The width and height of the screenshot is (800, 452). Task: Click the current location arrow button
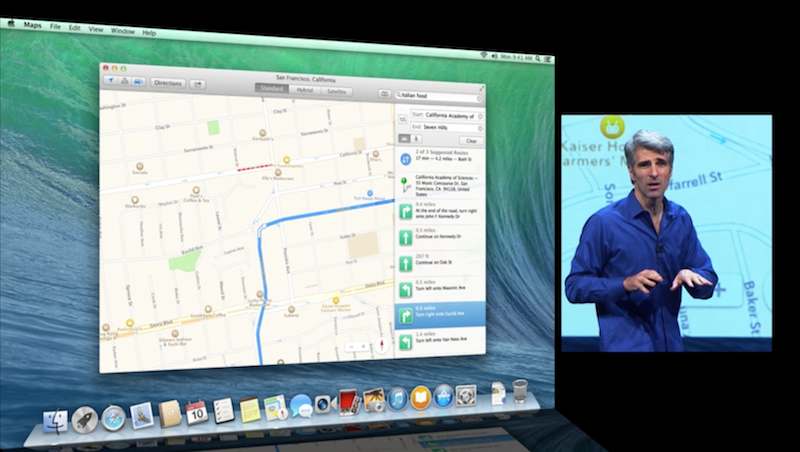click(110, 81)
